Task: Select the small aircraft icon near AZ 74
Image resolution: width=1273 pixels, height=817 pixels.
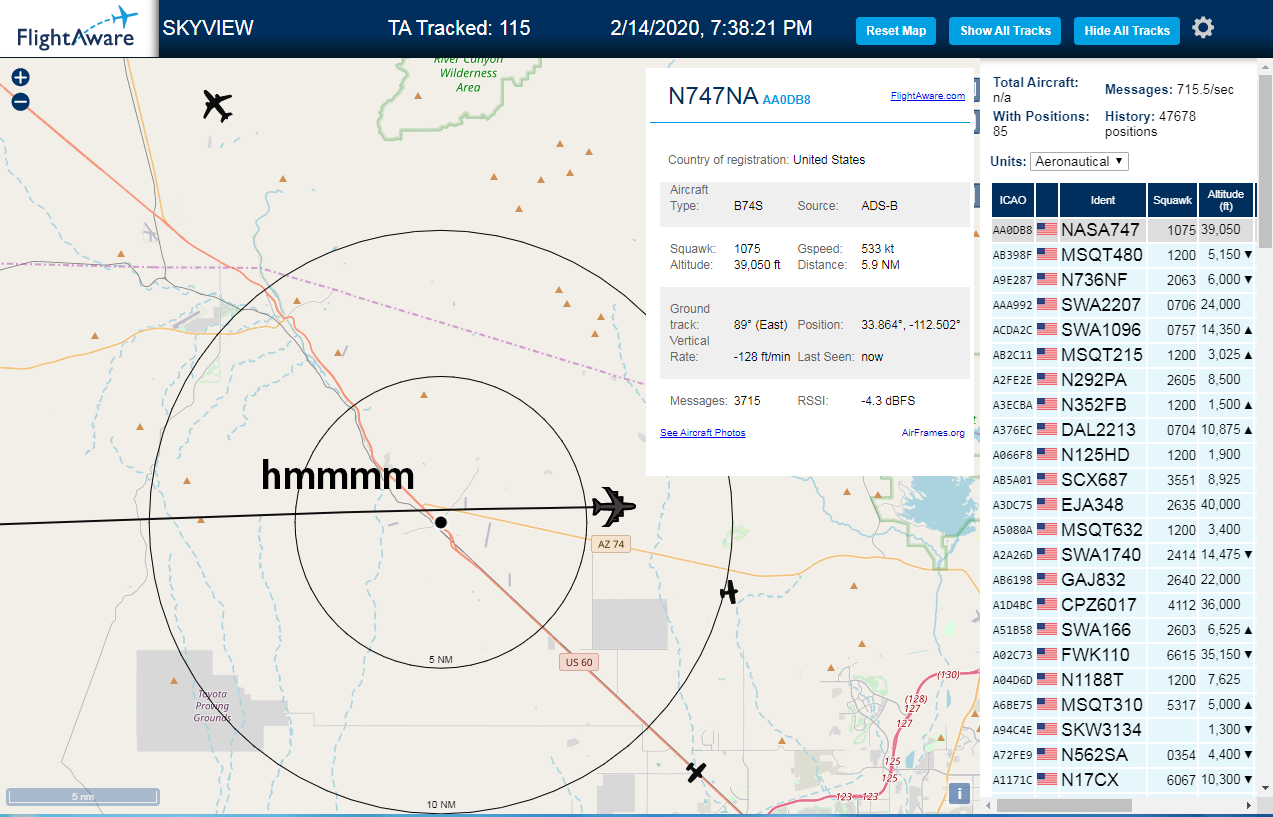Action: pos(729,592)
